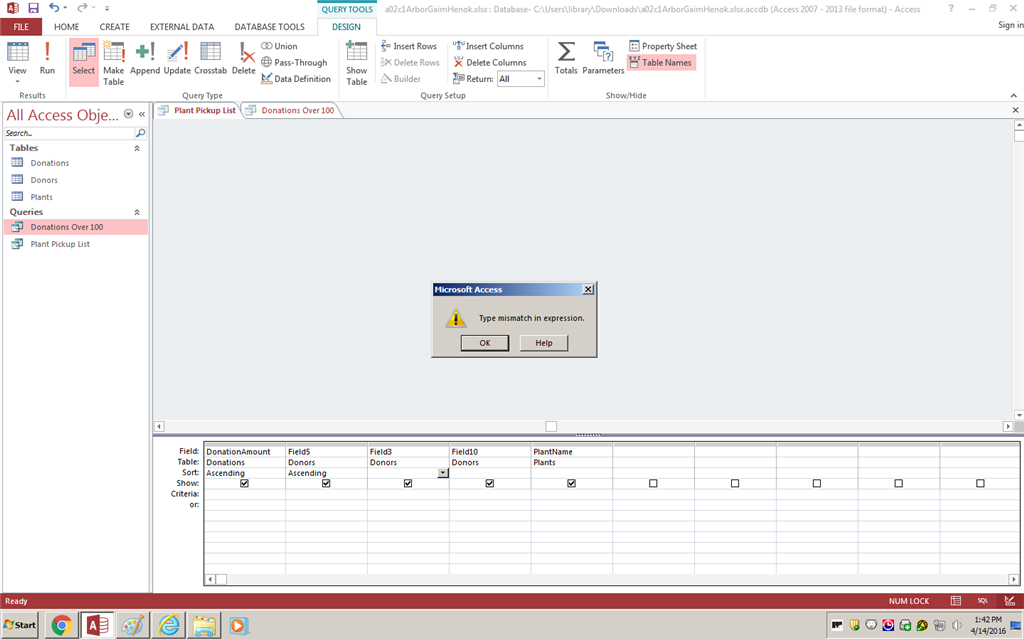
Task: Open the Show Table dialog
Action: point(357,63)
